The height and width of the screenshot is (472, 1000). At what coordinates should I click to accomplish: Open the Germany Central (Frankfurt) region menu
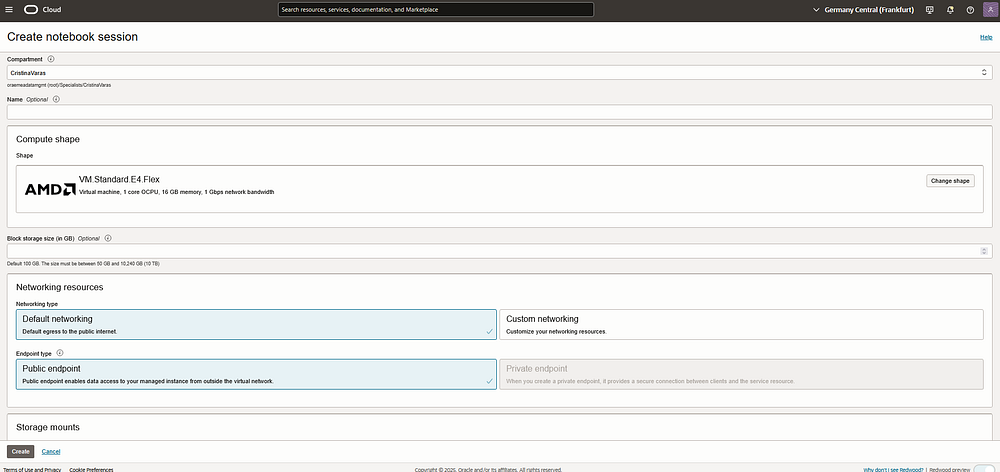[864, 10]
